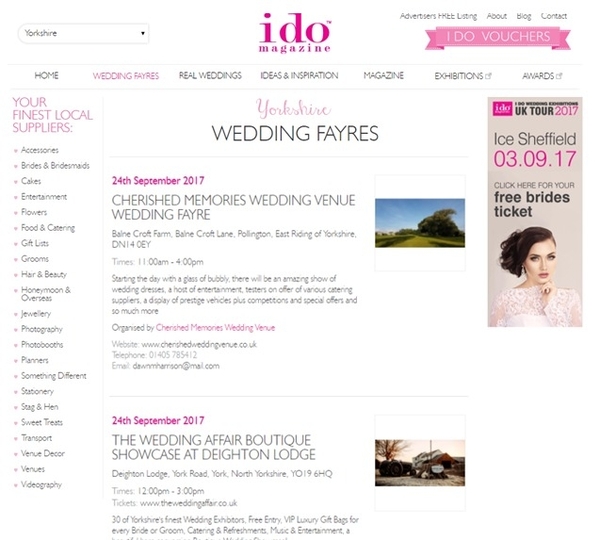The width and height of the screenshot is (600, 540).
Task: Open Stationery supplier category
Action: pos(38,392)
